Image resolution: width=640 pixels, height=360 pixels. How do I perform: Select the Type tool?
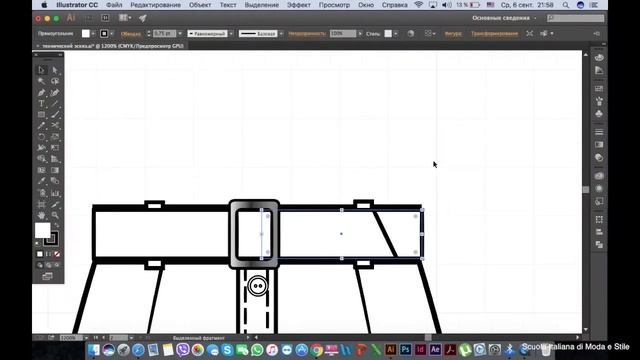[x=42, y=104]
